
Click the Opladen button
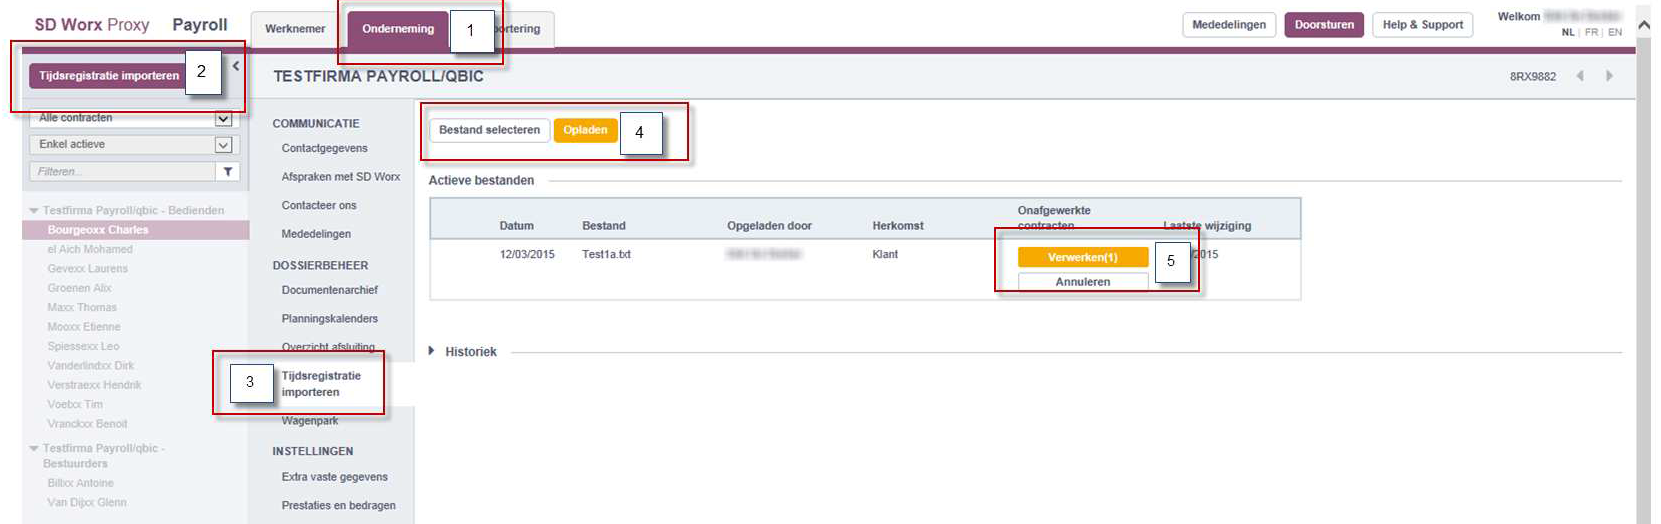click(x=585, y=130)
